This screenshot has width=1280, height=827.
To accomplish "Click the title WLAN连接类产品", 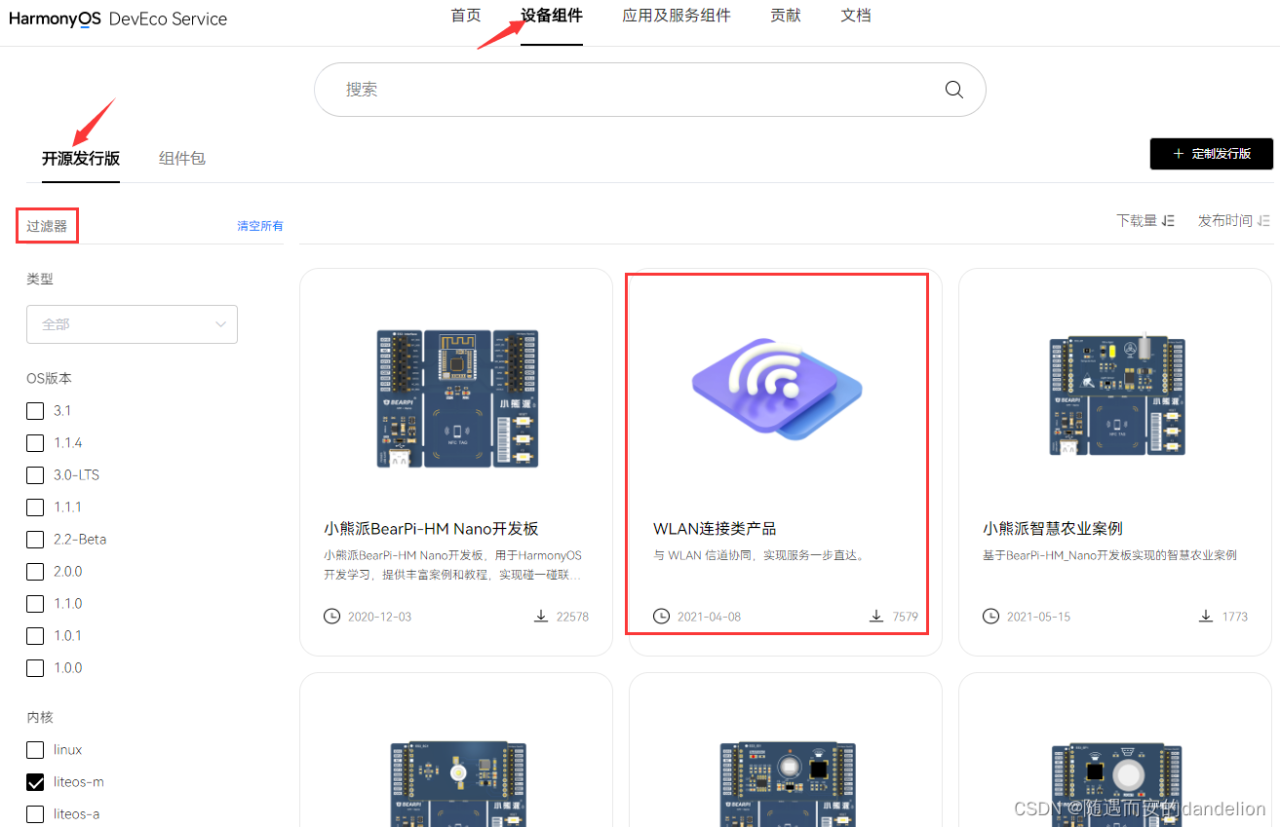I will point(715,528).
